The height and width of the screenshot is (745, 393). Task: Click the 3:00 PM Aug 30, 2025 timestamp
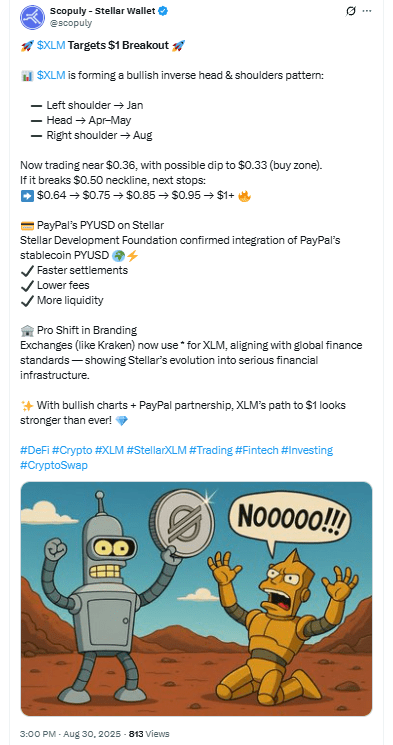(72, 734)
